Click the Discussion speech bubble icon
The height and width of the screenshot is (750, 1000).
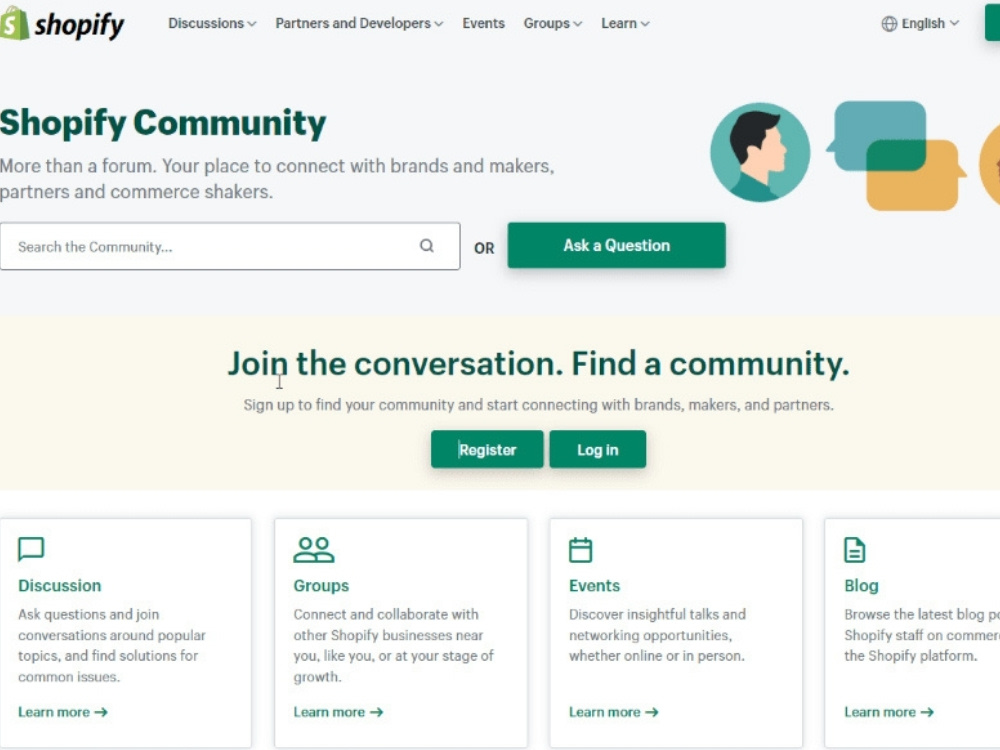31,549
